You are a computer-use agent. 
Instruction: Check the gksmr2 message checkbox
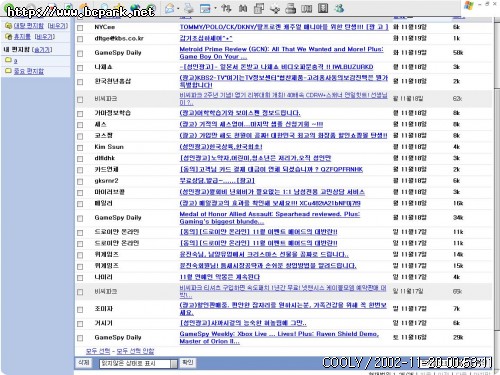click(80, 182)
